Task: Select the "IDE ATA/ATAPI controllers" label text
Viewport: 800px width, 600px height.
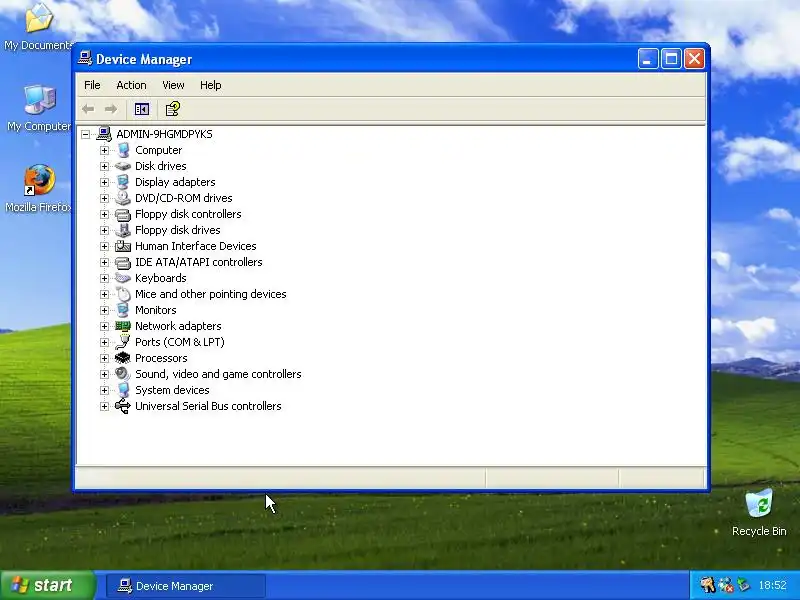Action: point(198,262)
